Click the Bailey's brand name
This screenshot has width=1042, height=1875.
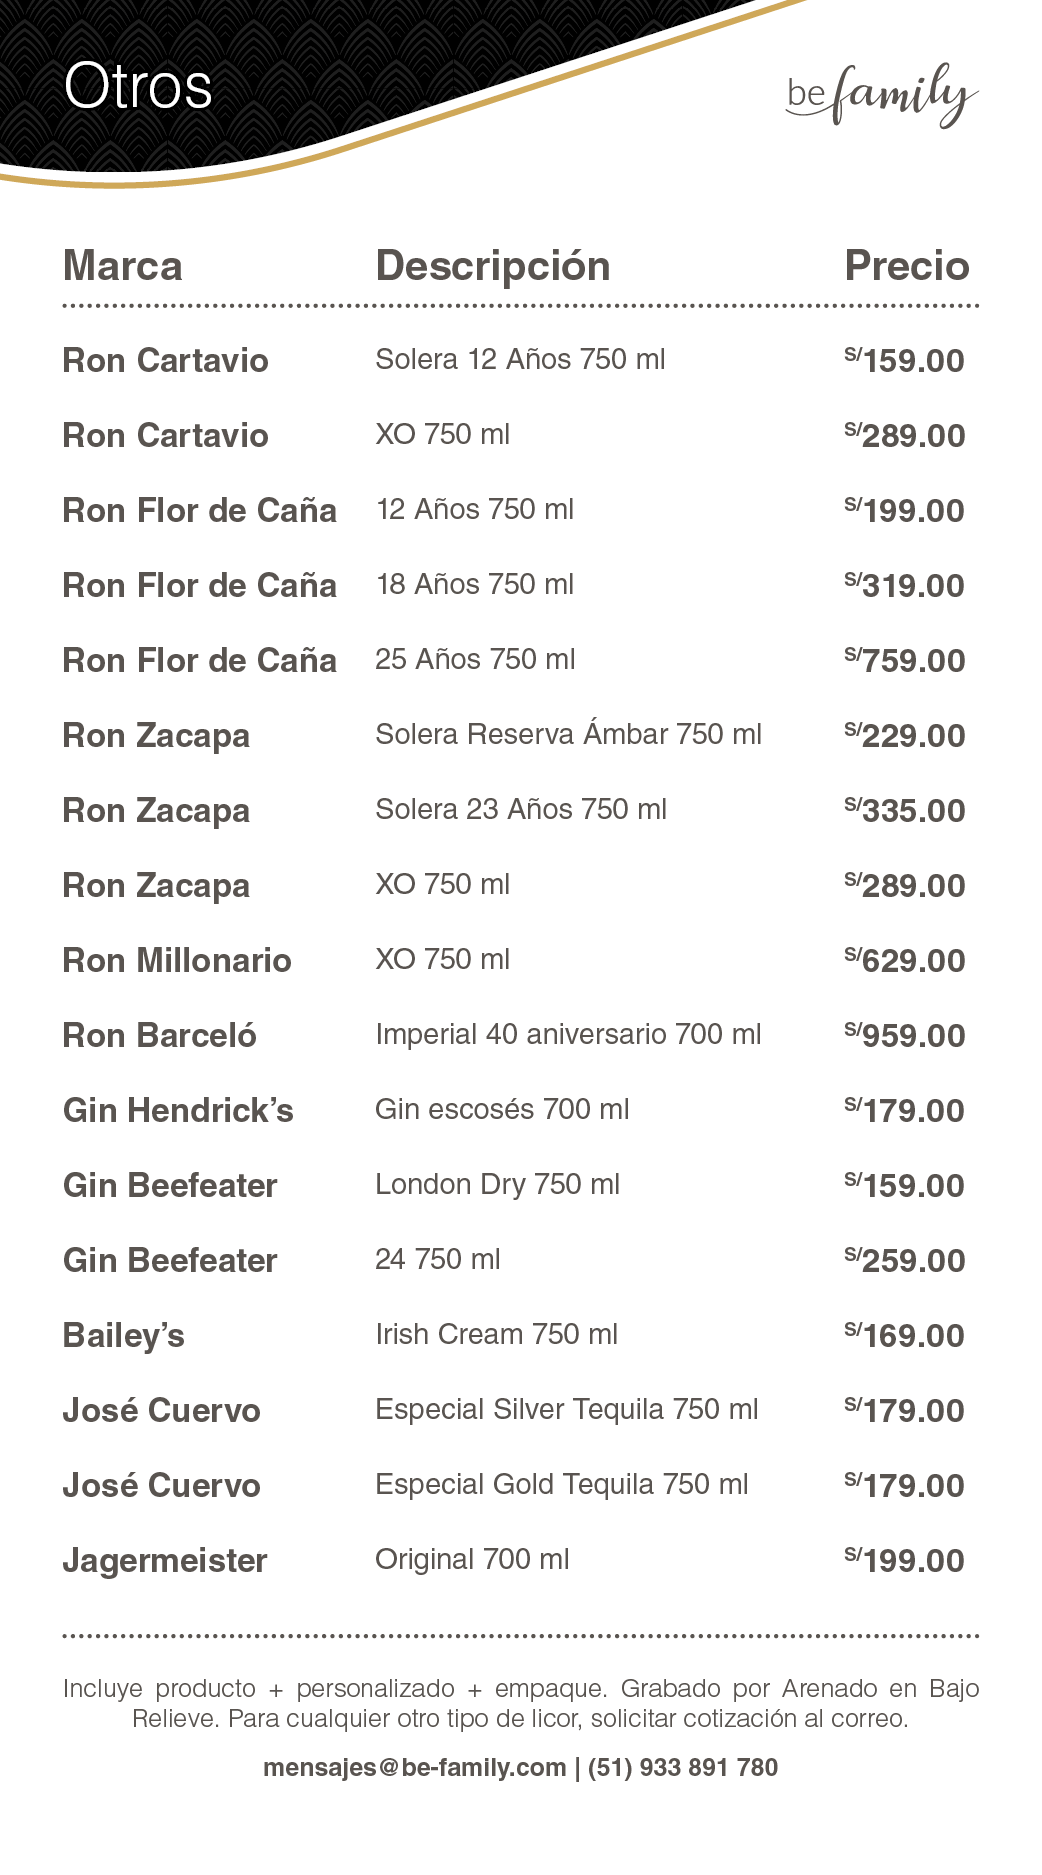point(123,1335)
